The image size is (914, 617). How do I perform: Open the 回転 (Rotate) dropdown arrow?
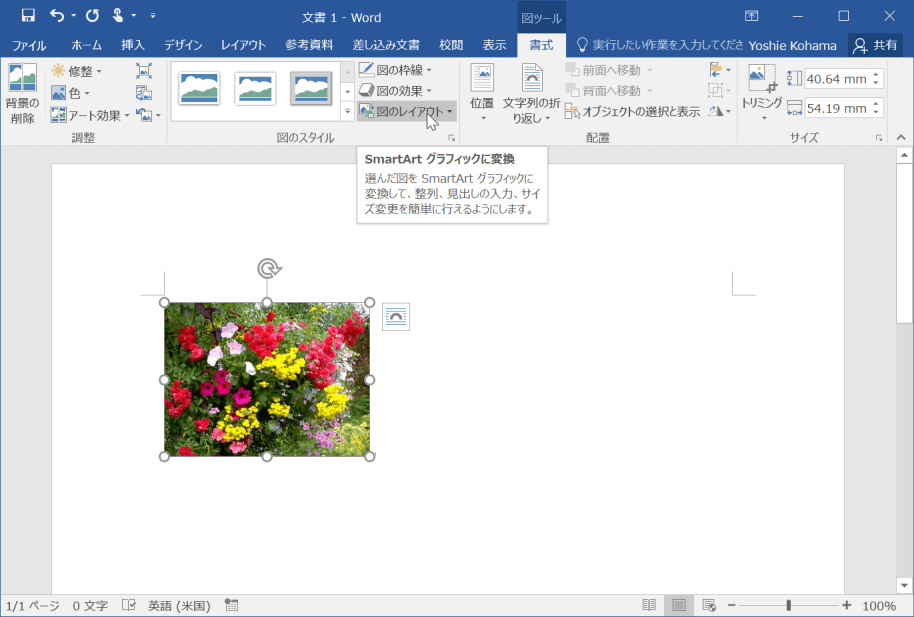730,111
